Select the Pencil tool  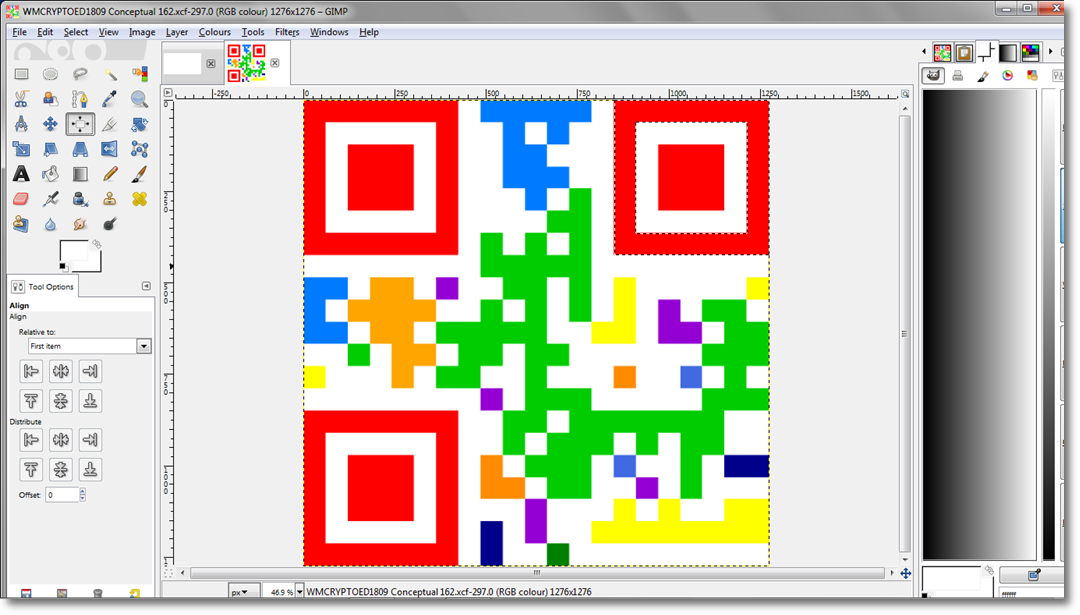(110, 174)
